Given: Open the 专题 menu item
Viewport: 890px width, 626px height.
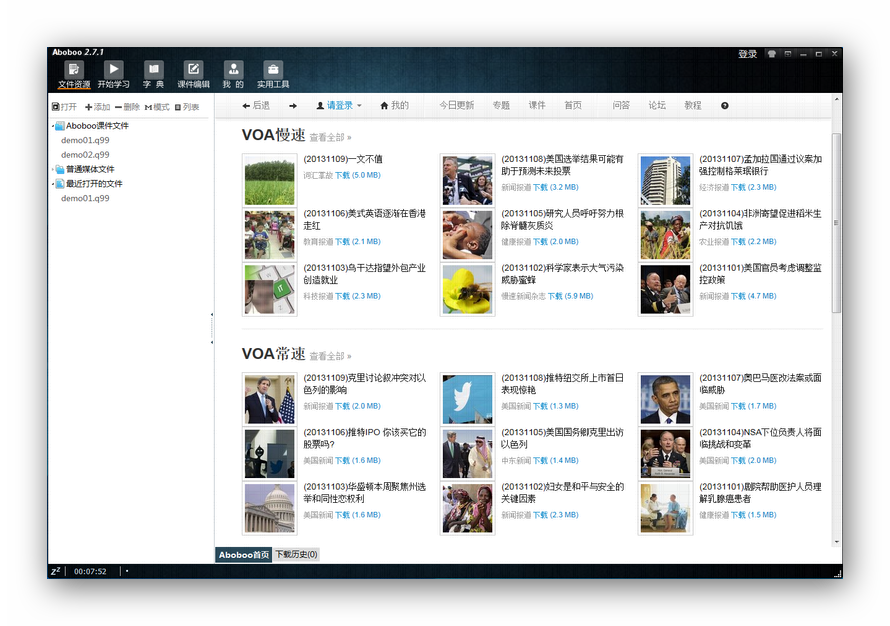Looking at the screenshot, I should tap(501, 105).
